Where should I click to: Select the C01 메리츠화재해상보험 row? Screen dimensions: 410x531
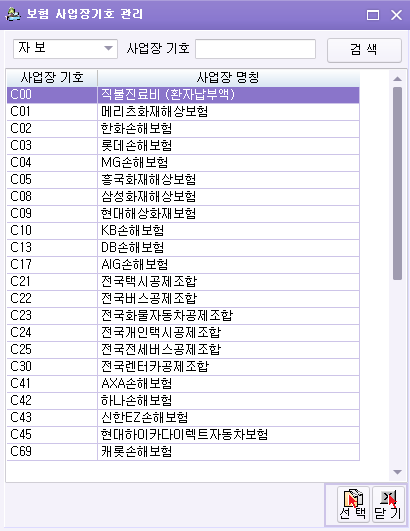tap(183, 112)
